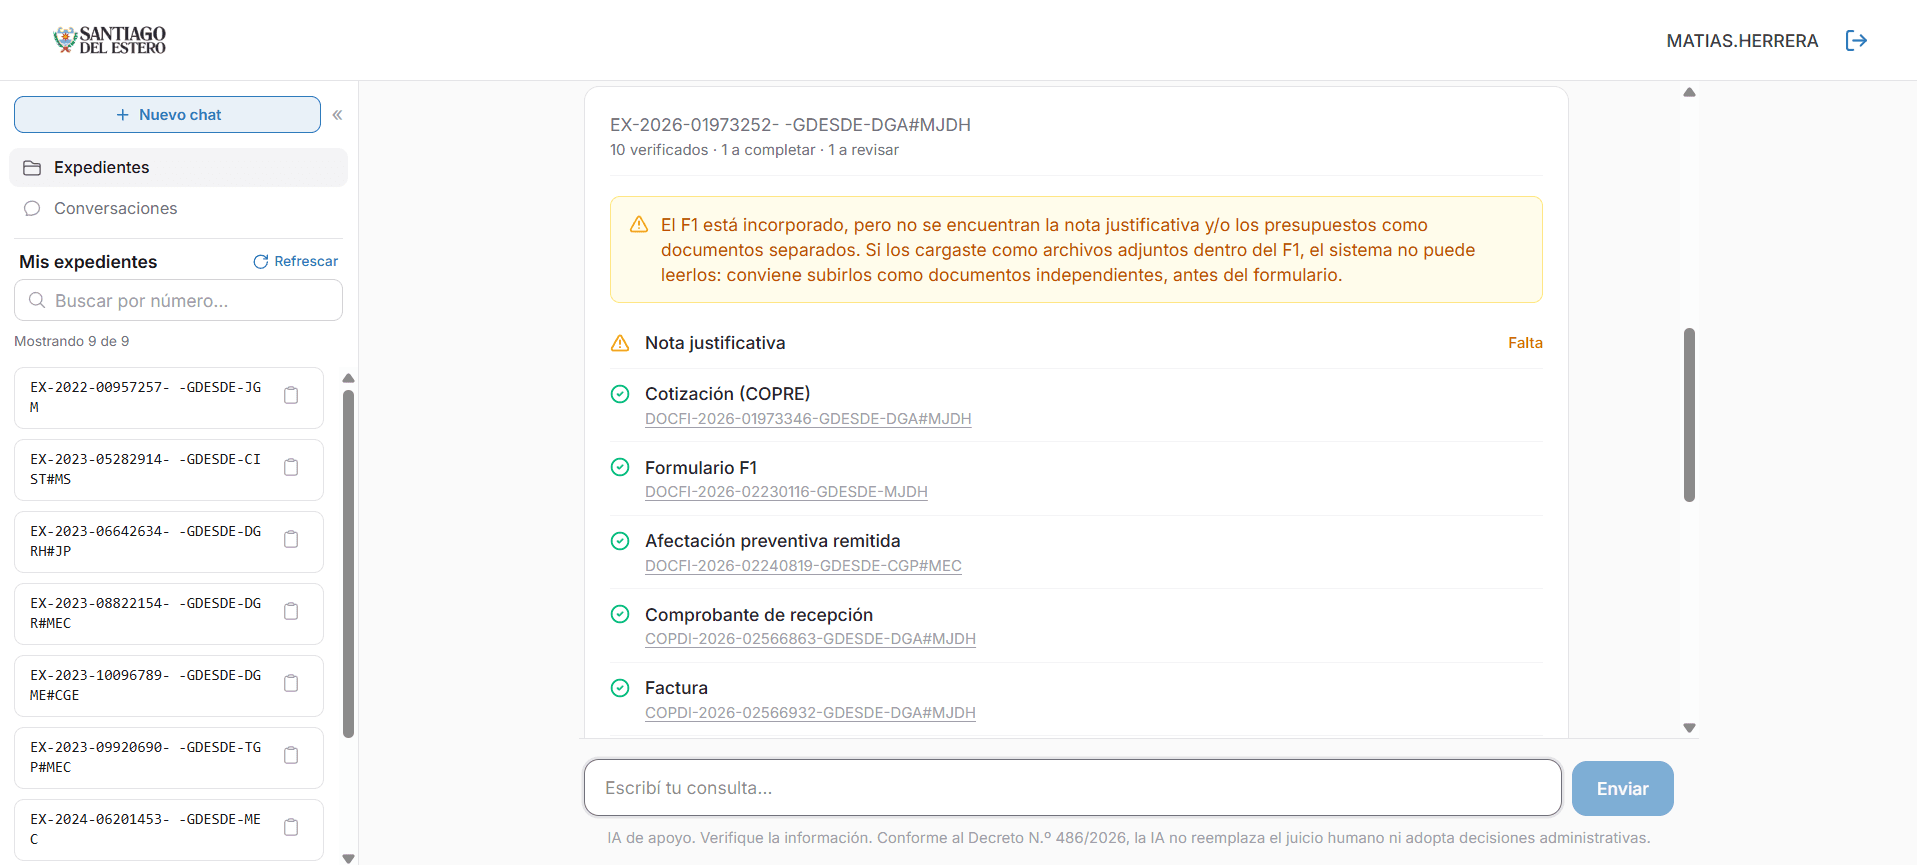Click the check icon beside Factura
The height and width of the screenshot is (865, 1917).
(620, 688)
